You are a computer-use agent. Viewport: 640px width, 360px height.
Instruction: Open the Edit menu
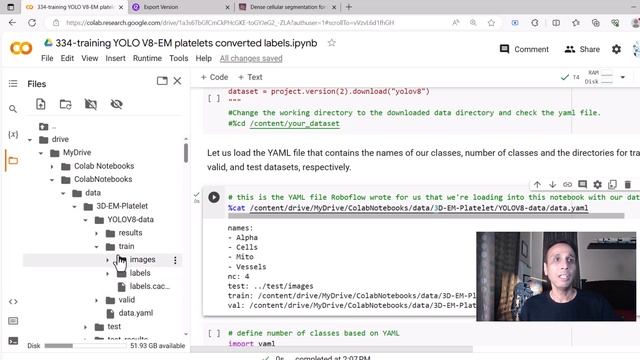point(67,58)
